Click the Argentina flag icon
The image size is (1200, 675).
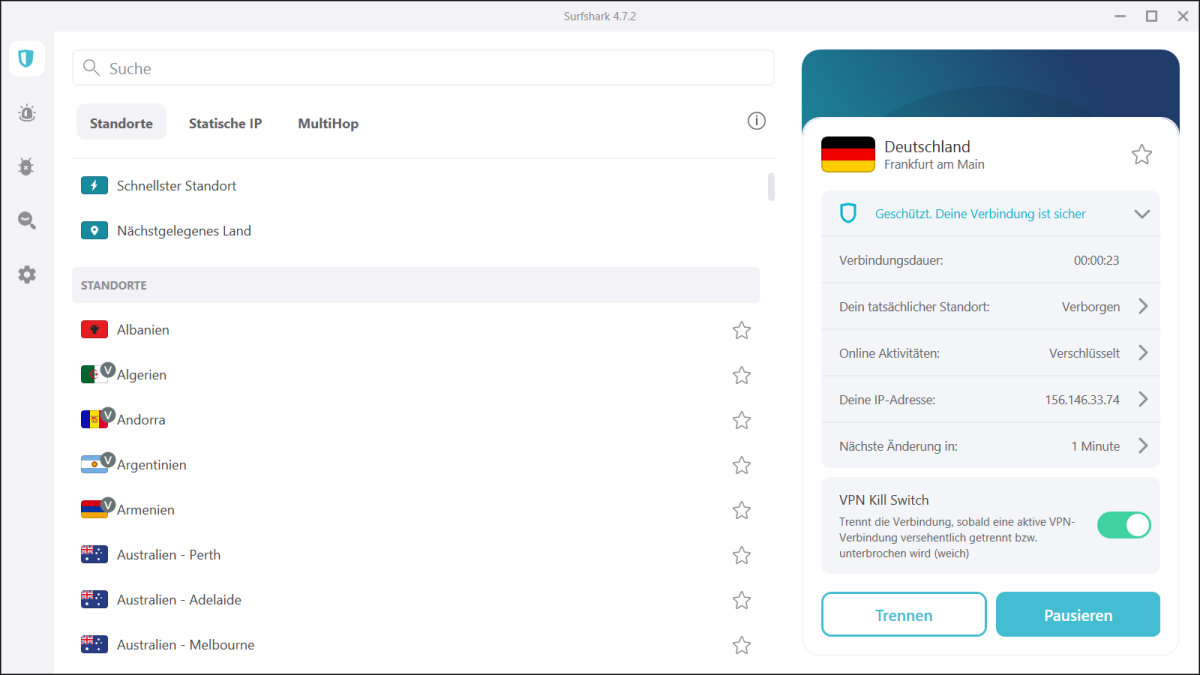tap(94, 465)
